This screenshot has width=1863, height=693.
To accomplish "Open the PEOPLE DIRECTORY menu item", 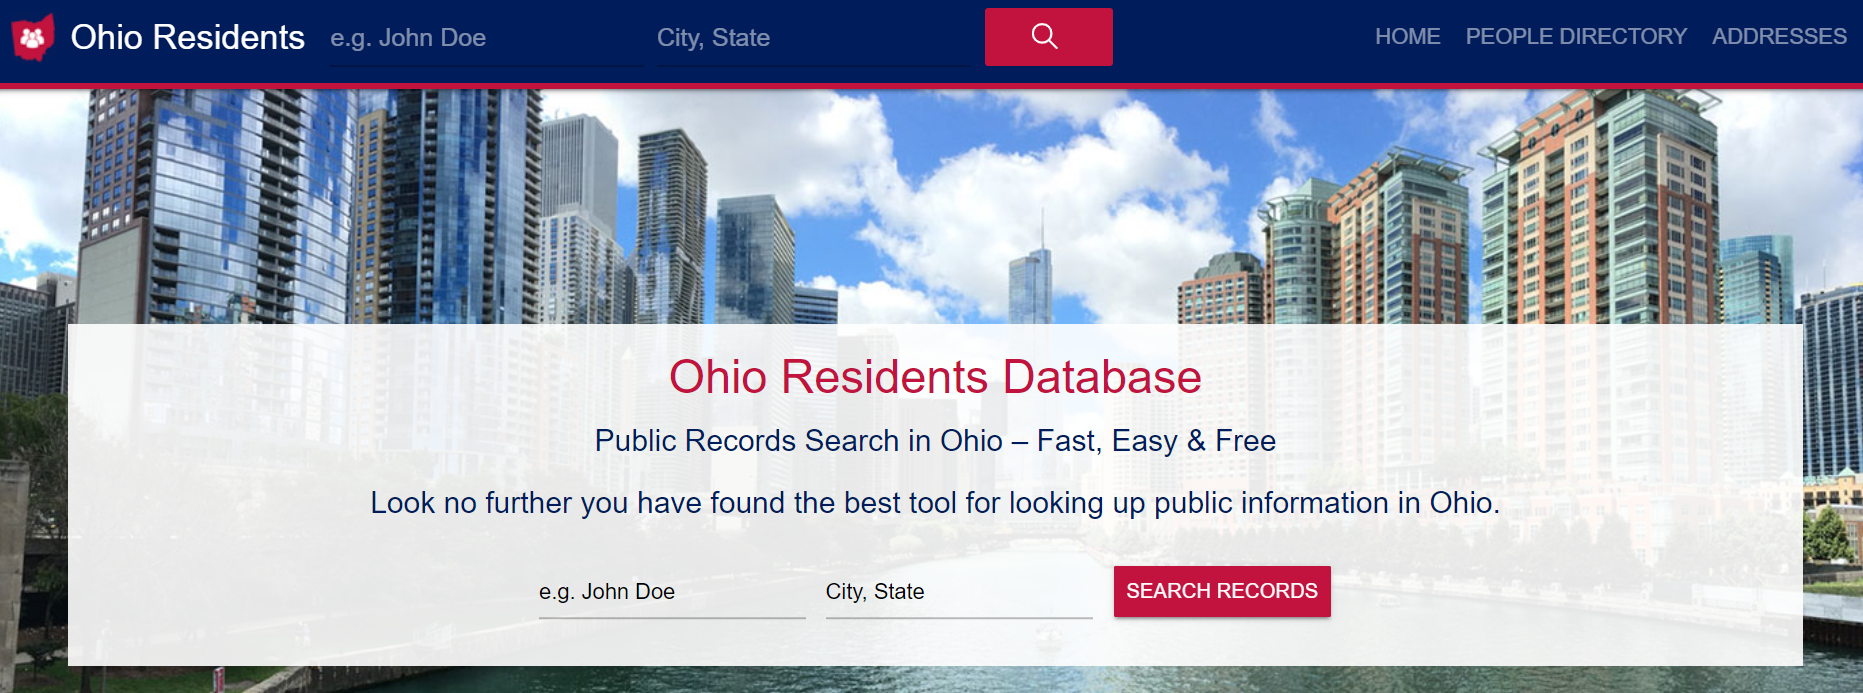I will coord(1576,37).
